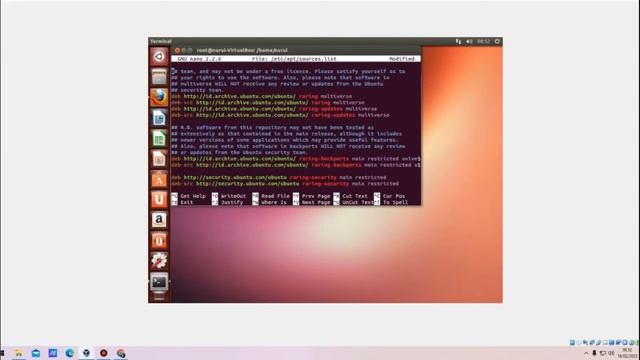Open the blue square app in Windows taskbar

tap(53, 353)
